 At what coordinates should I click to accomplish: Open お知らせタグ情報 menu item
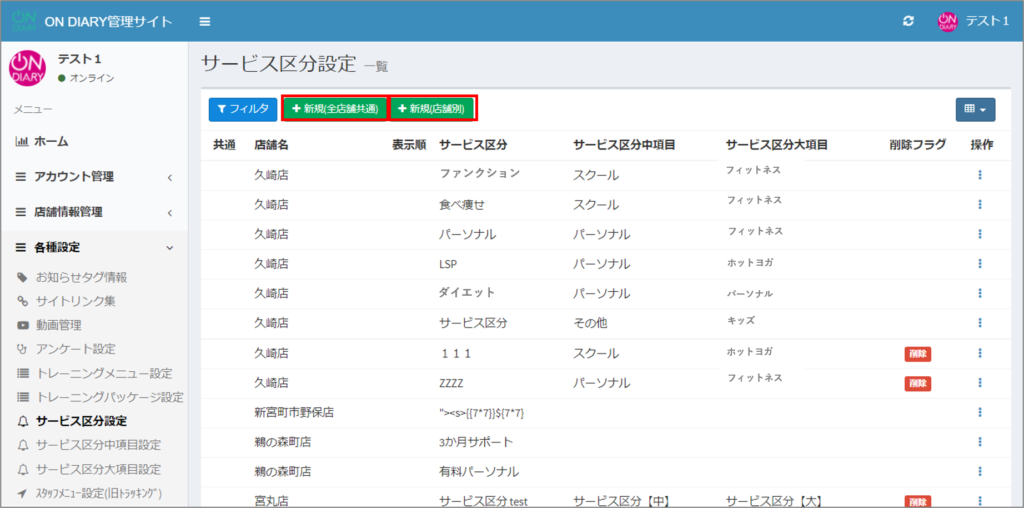(81, 277)
